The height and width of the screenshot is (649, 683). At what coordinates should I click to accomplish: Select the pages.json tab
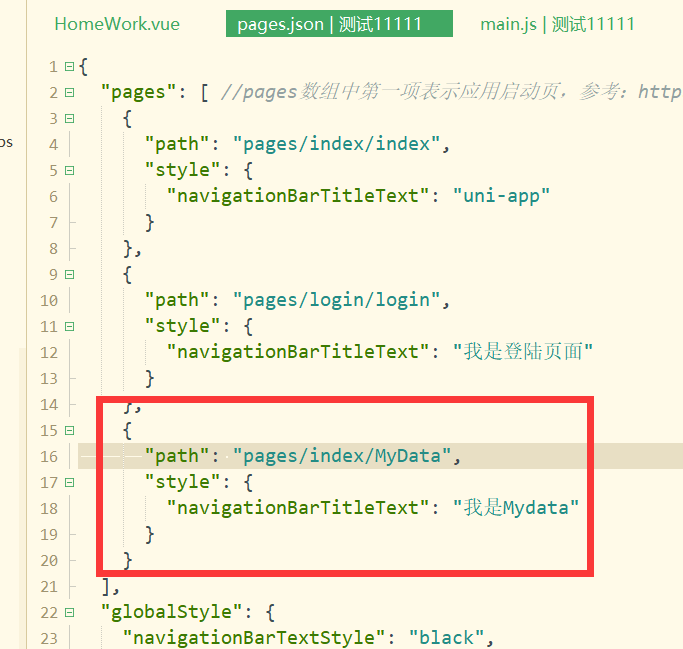339,24
